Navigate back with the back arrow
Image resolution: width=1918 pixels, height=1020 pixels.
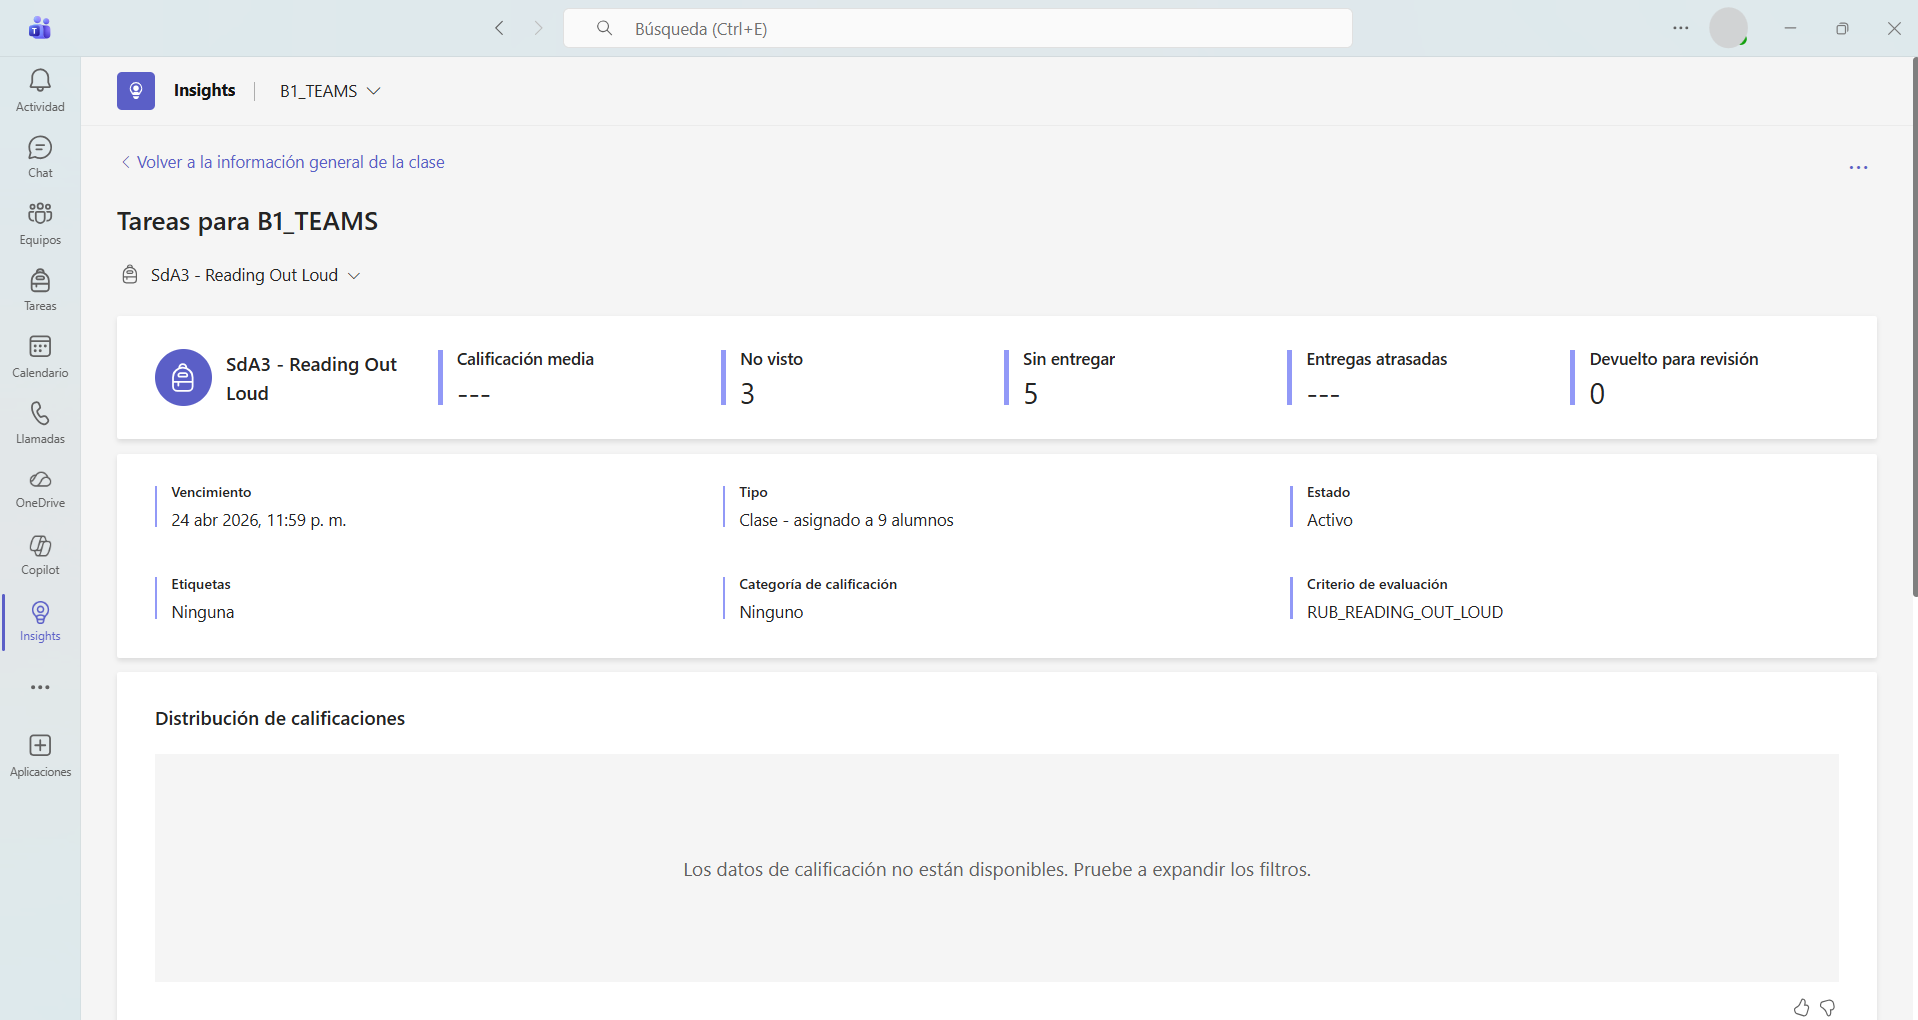click(x=499, y=28)
